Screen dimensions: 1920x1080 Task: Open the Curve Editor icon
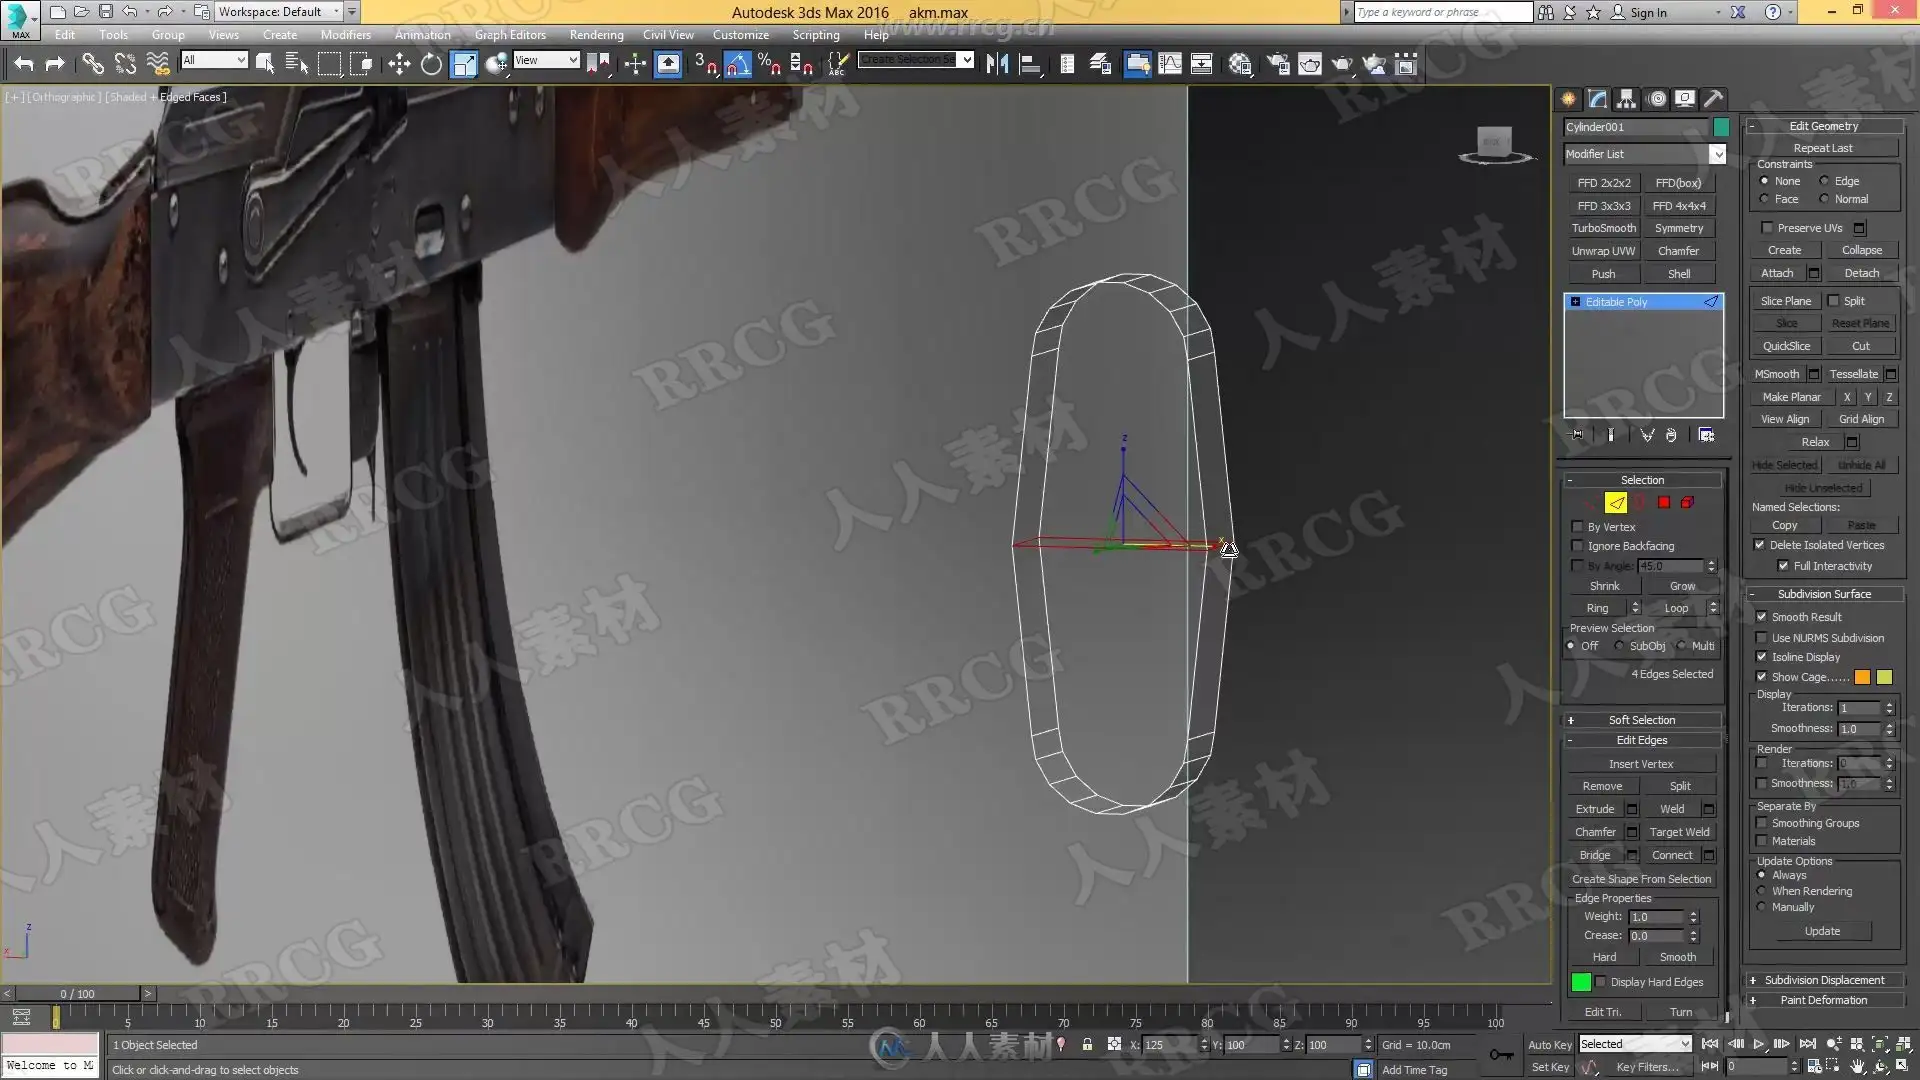click(1170, 64)
